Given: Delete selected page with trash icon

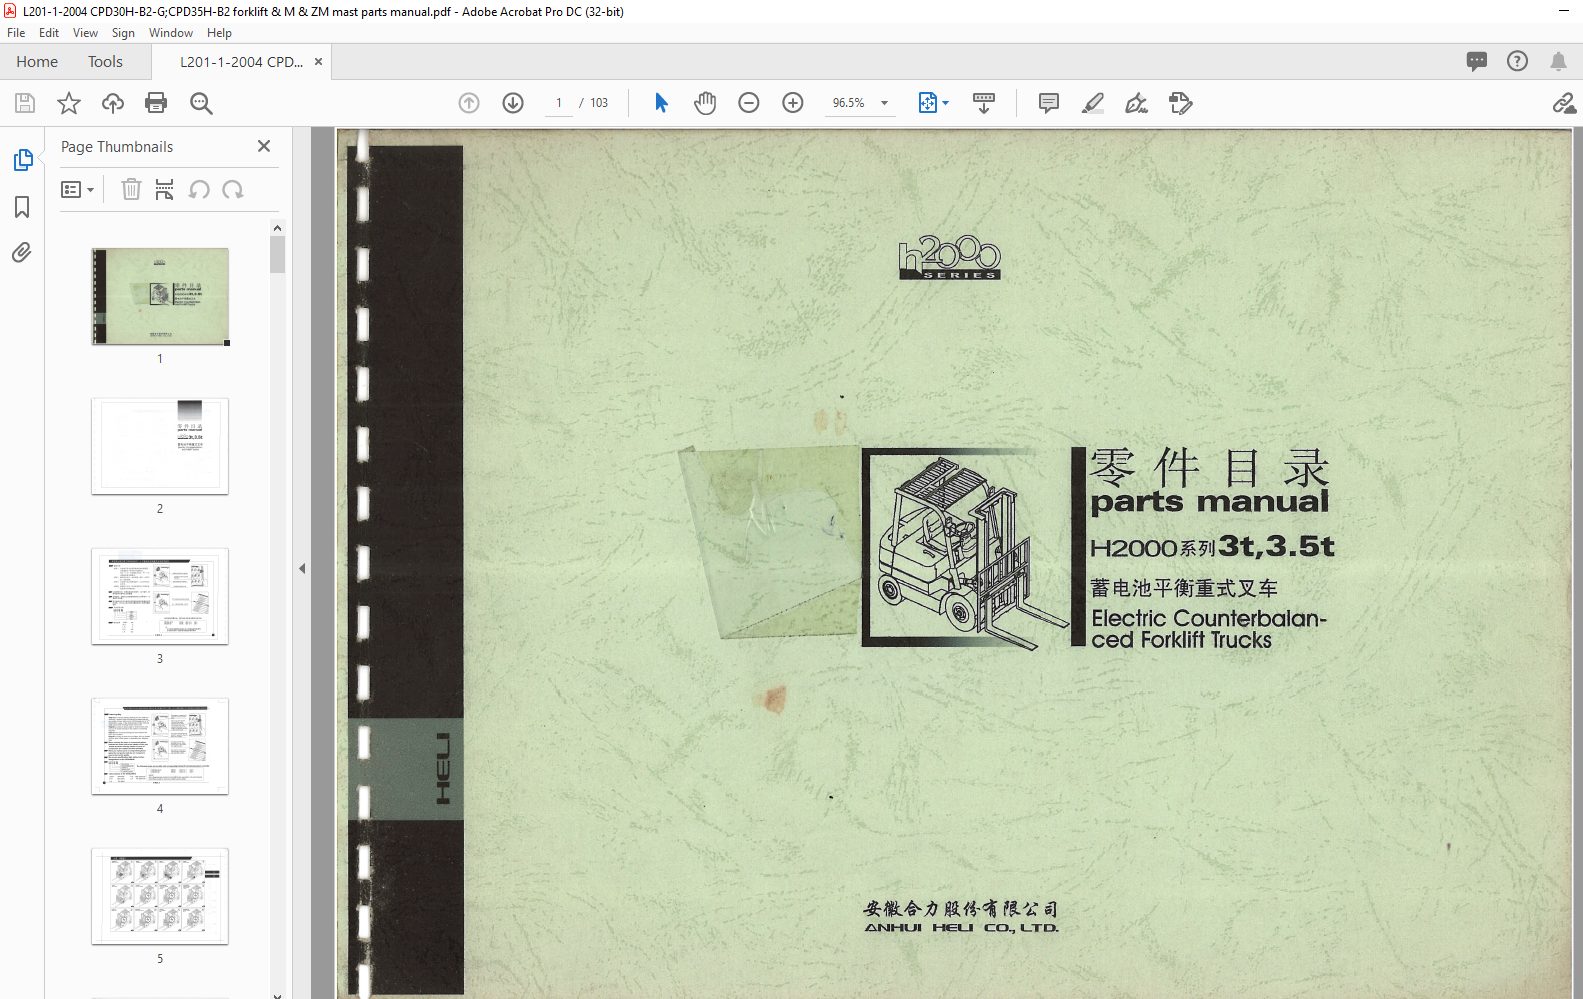Looking at the screenshot, I should click(x=131, y=189).
